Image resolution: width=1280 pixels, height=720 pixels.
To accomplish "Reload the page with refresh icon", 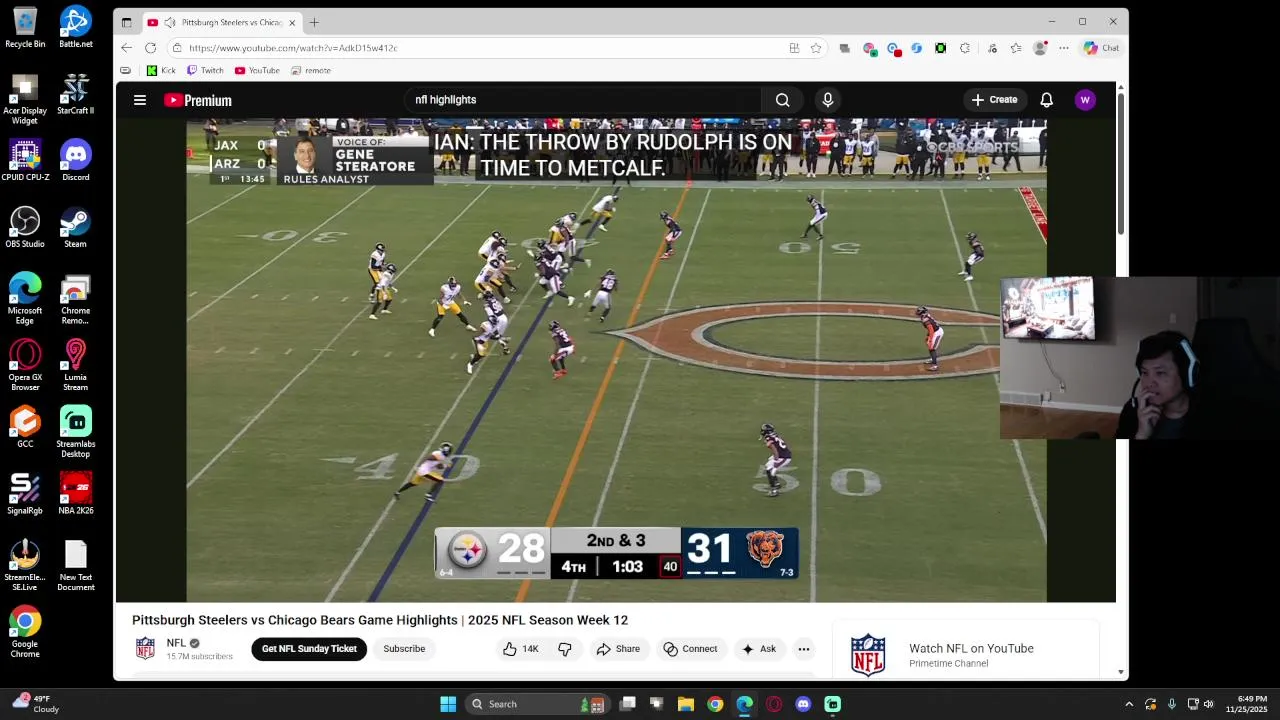I will point(150,48).
